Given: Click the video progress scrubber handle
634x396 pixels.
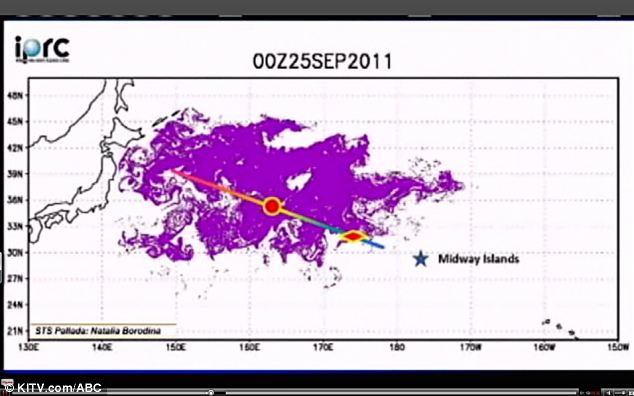Looking at the screenshot, I should pos(211,392).
